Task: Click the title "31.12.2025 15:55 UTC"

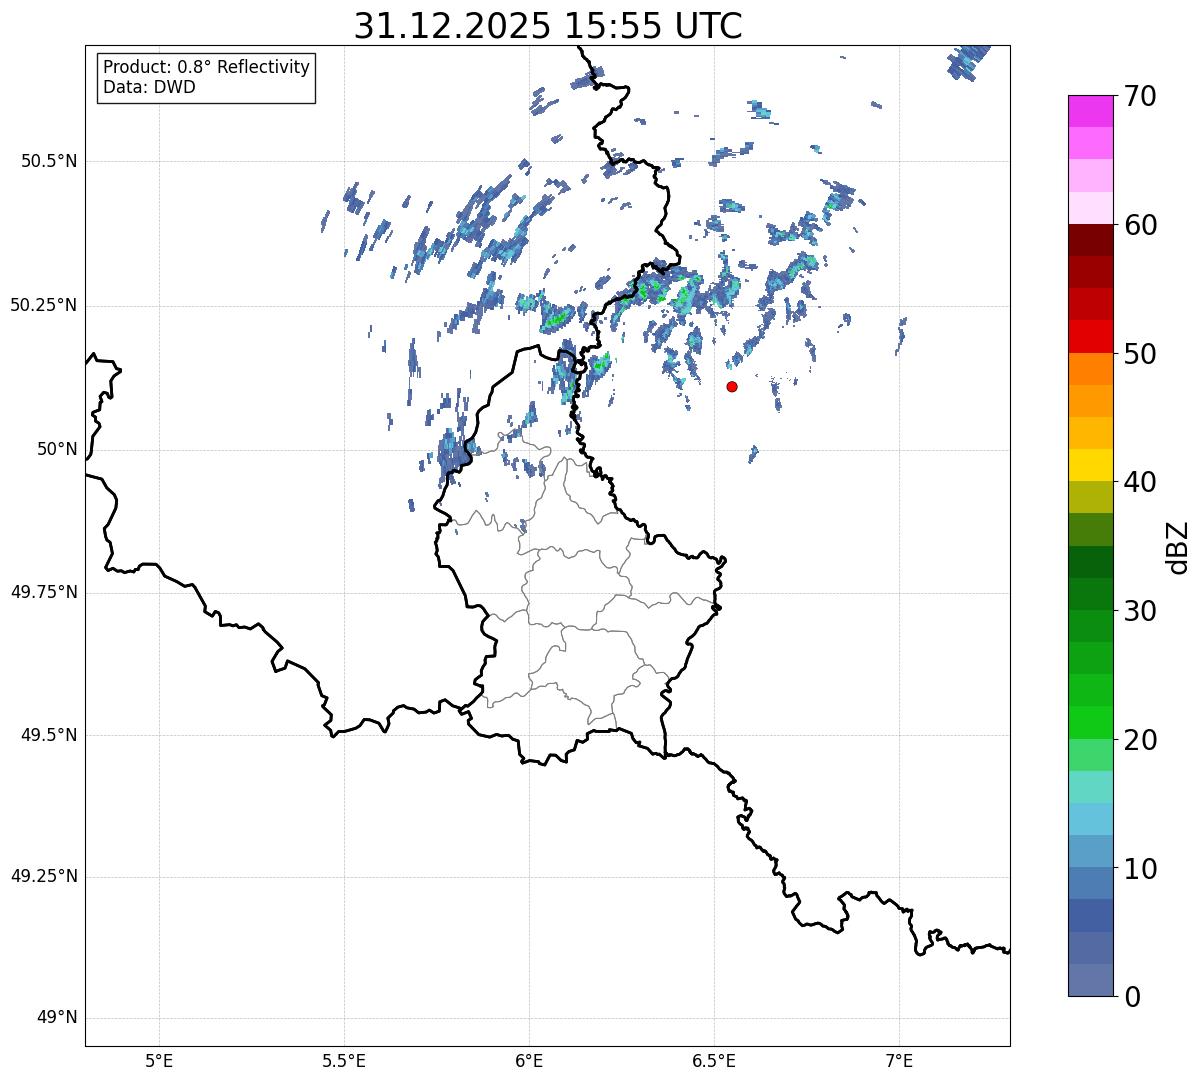Action: (548, 26)
